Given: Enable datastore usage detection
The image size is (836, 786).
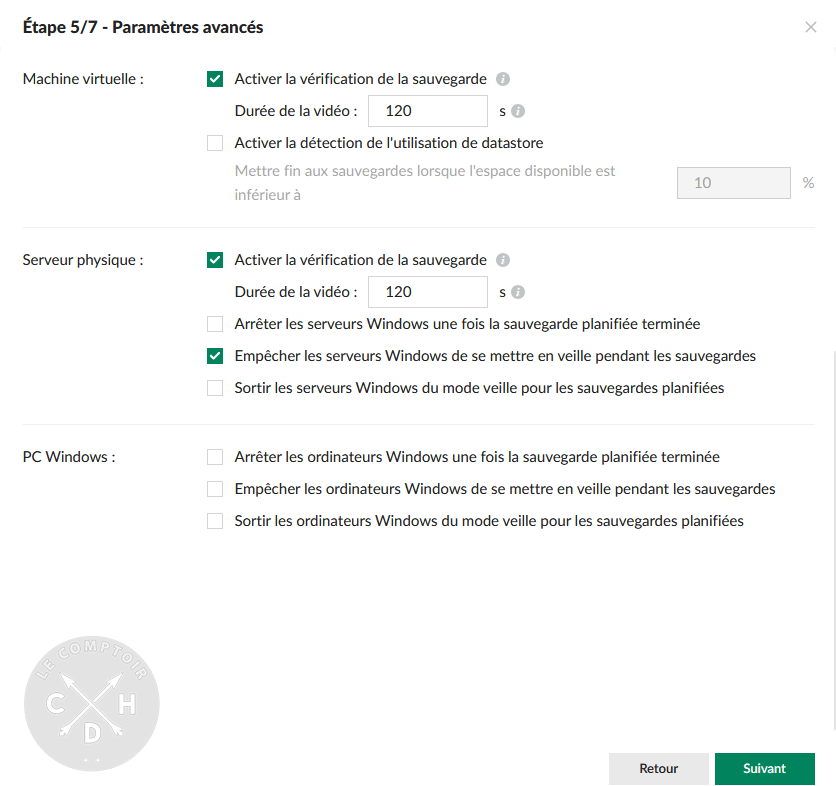Looking at the screenshot, I should point(214,143).
